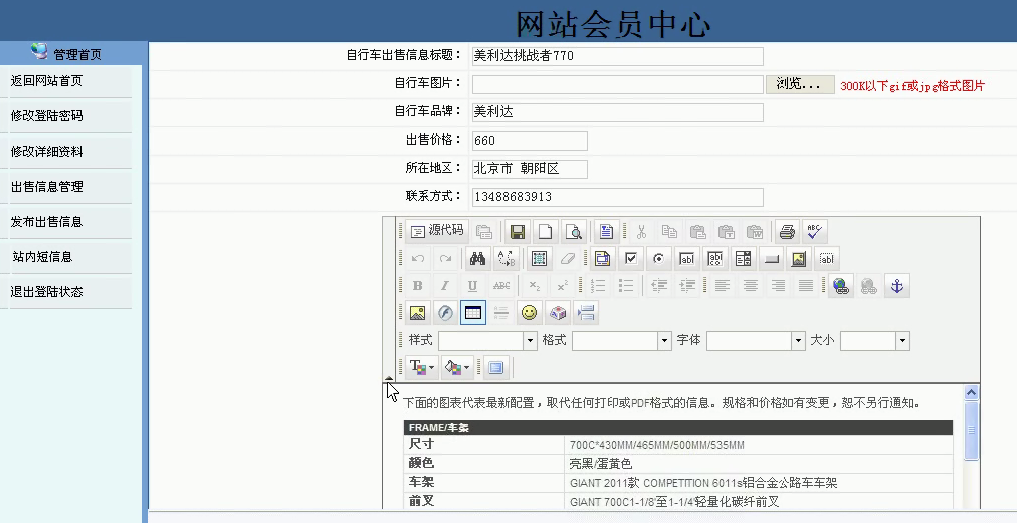The image size is (1017, 523).
Task: Paste from Word icon
Action: 755,232
